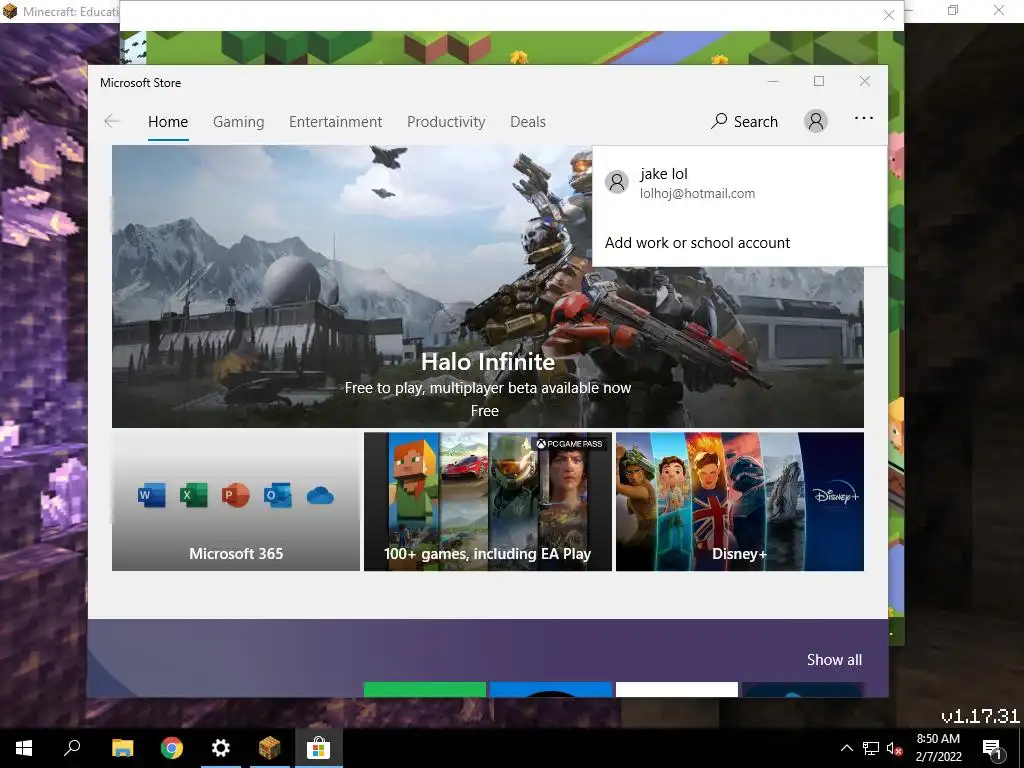Image resolution: width=1024 pixels, height=768 pixels.
Task: Go back with the Store back arrow
Action: click(x=112, y=121)
